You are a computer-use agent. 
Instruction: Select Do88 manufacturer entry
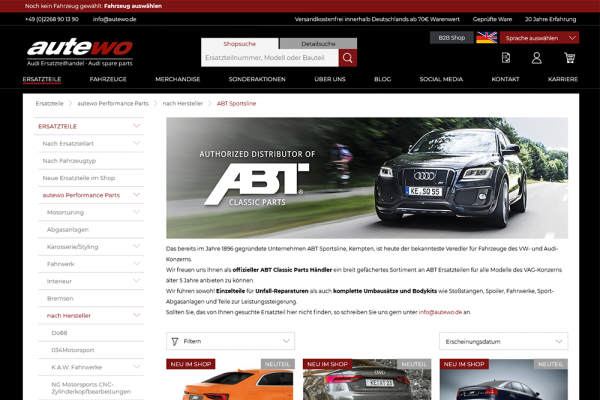point(59,333)
